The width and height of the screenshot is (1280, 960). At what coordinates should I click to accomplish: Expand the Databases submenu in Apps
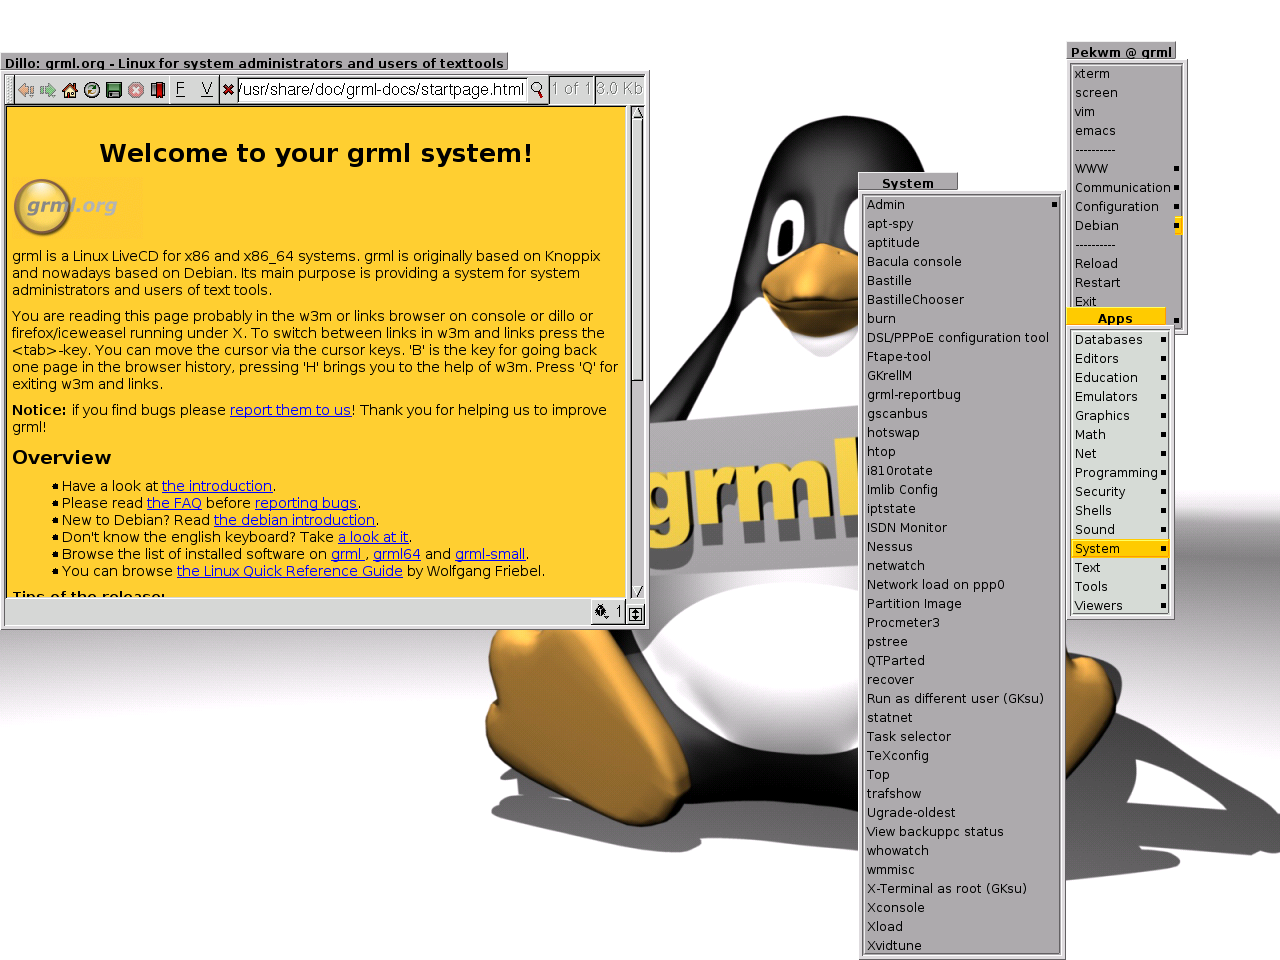pos(1120,340)
